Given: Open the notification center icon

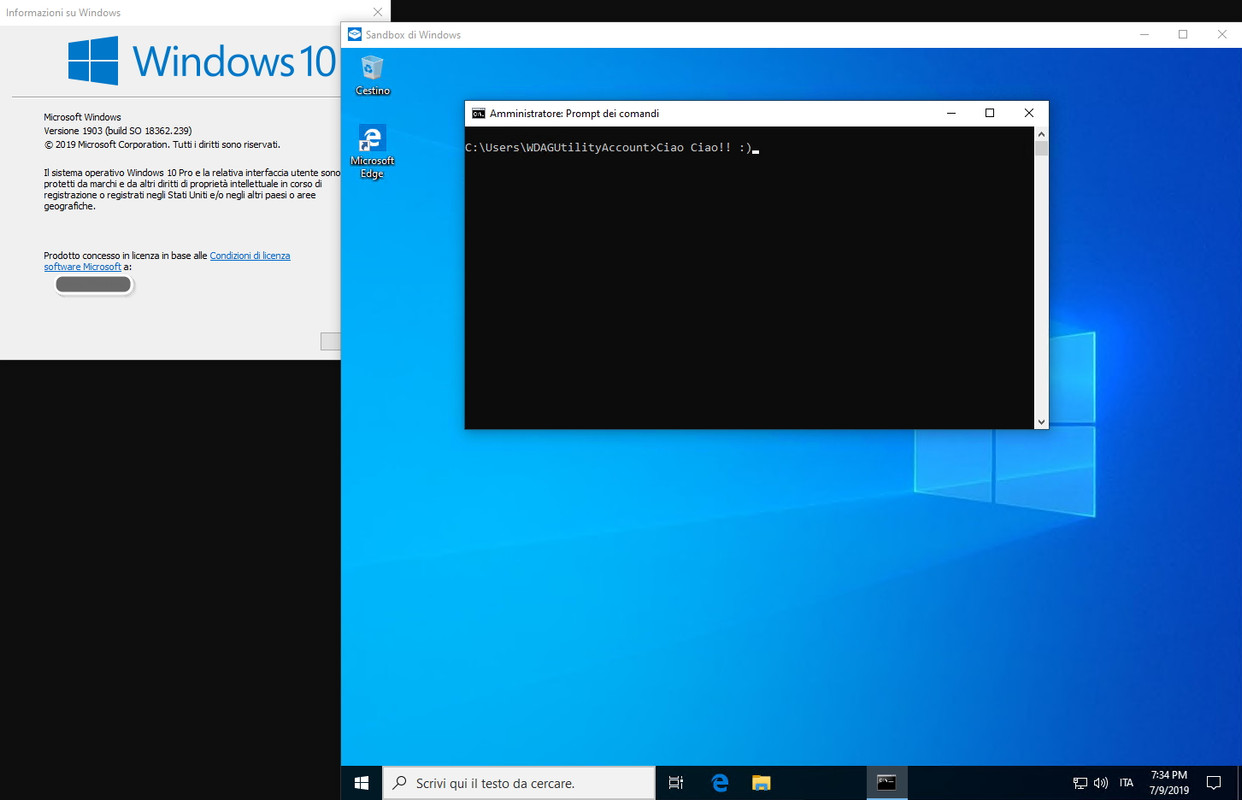Looking at the screenshot, I should (1214, 783).
